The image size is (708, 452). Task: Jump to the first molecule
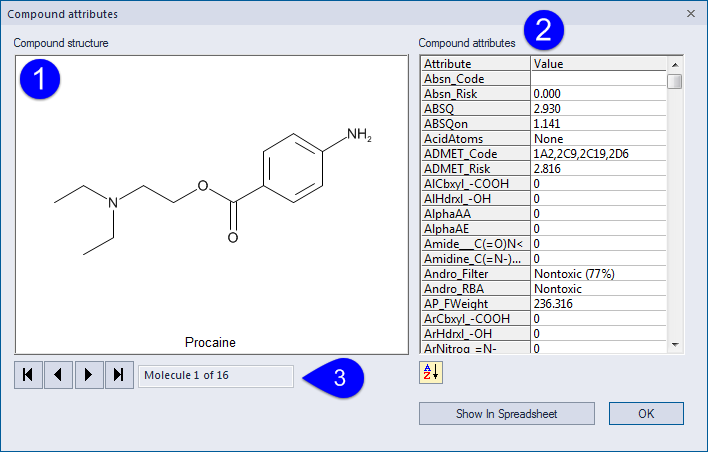click(x=28, y=375)
